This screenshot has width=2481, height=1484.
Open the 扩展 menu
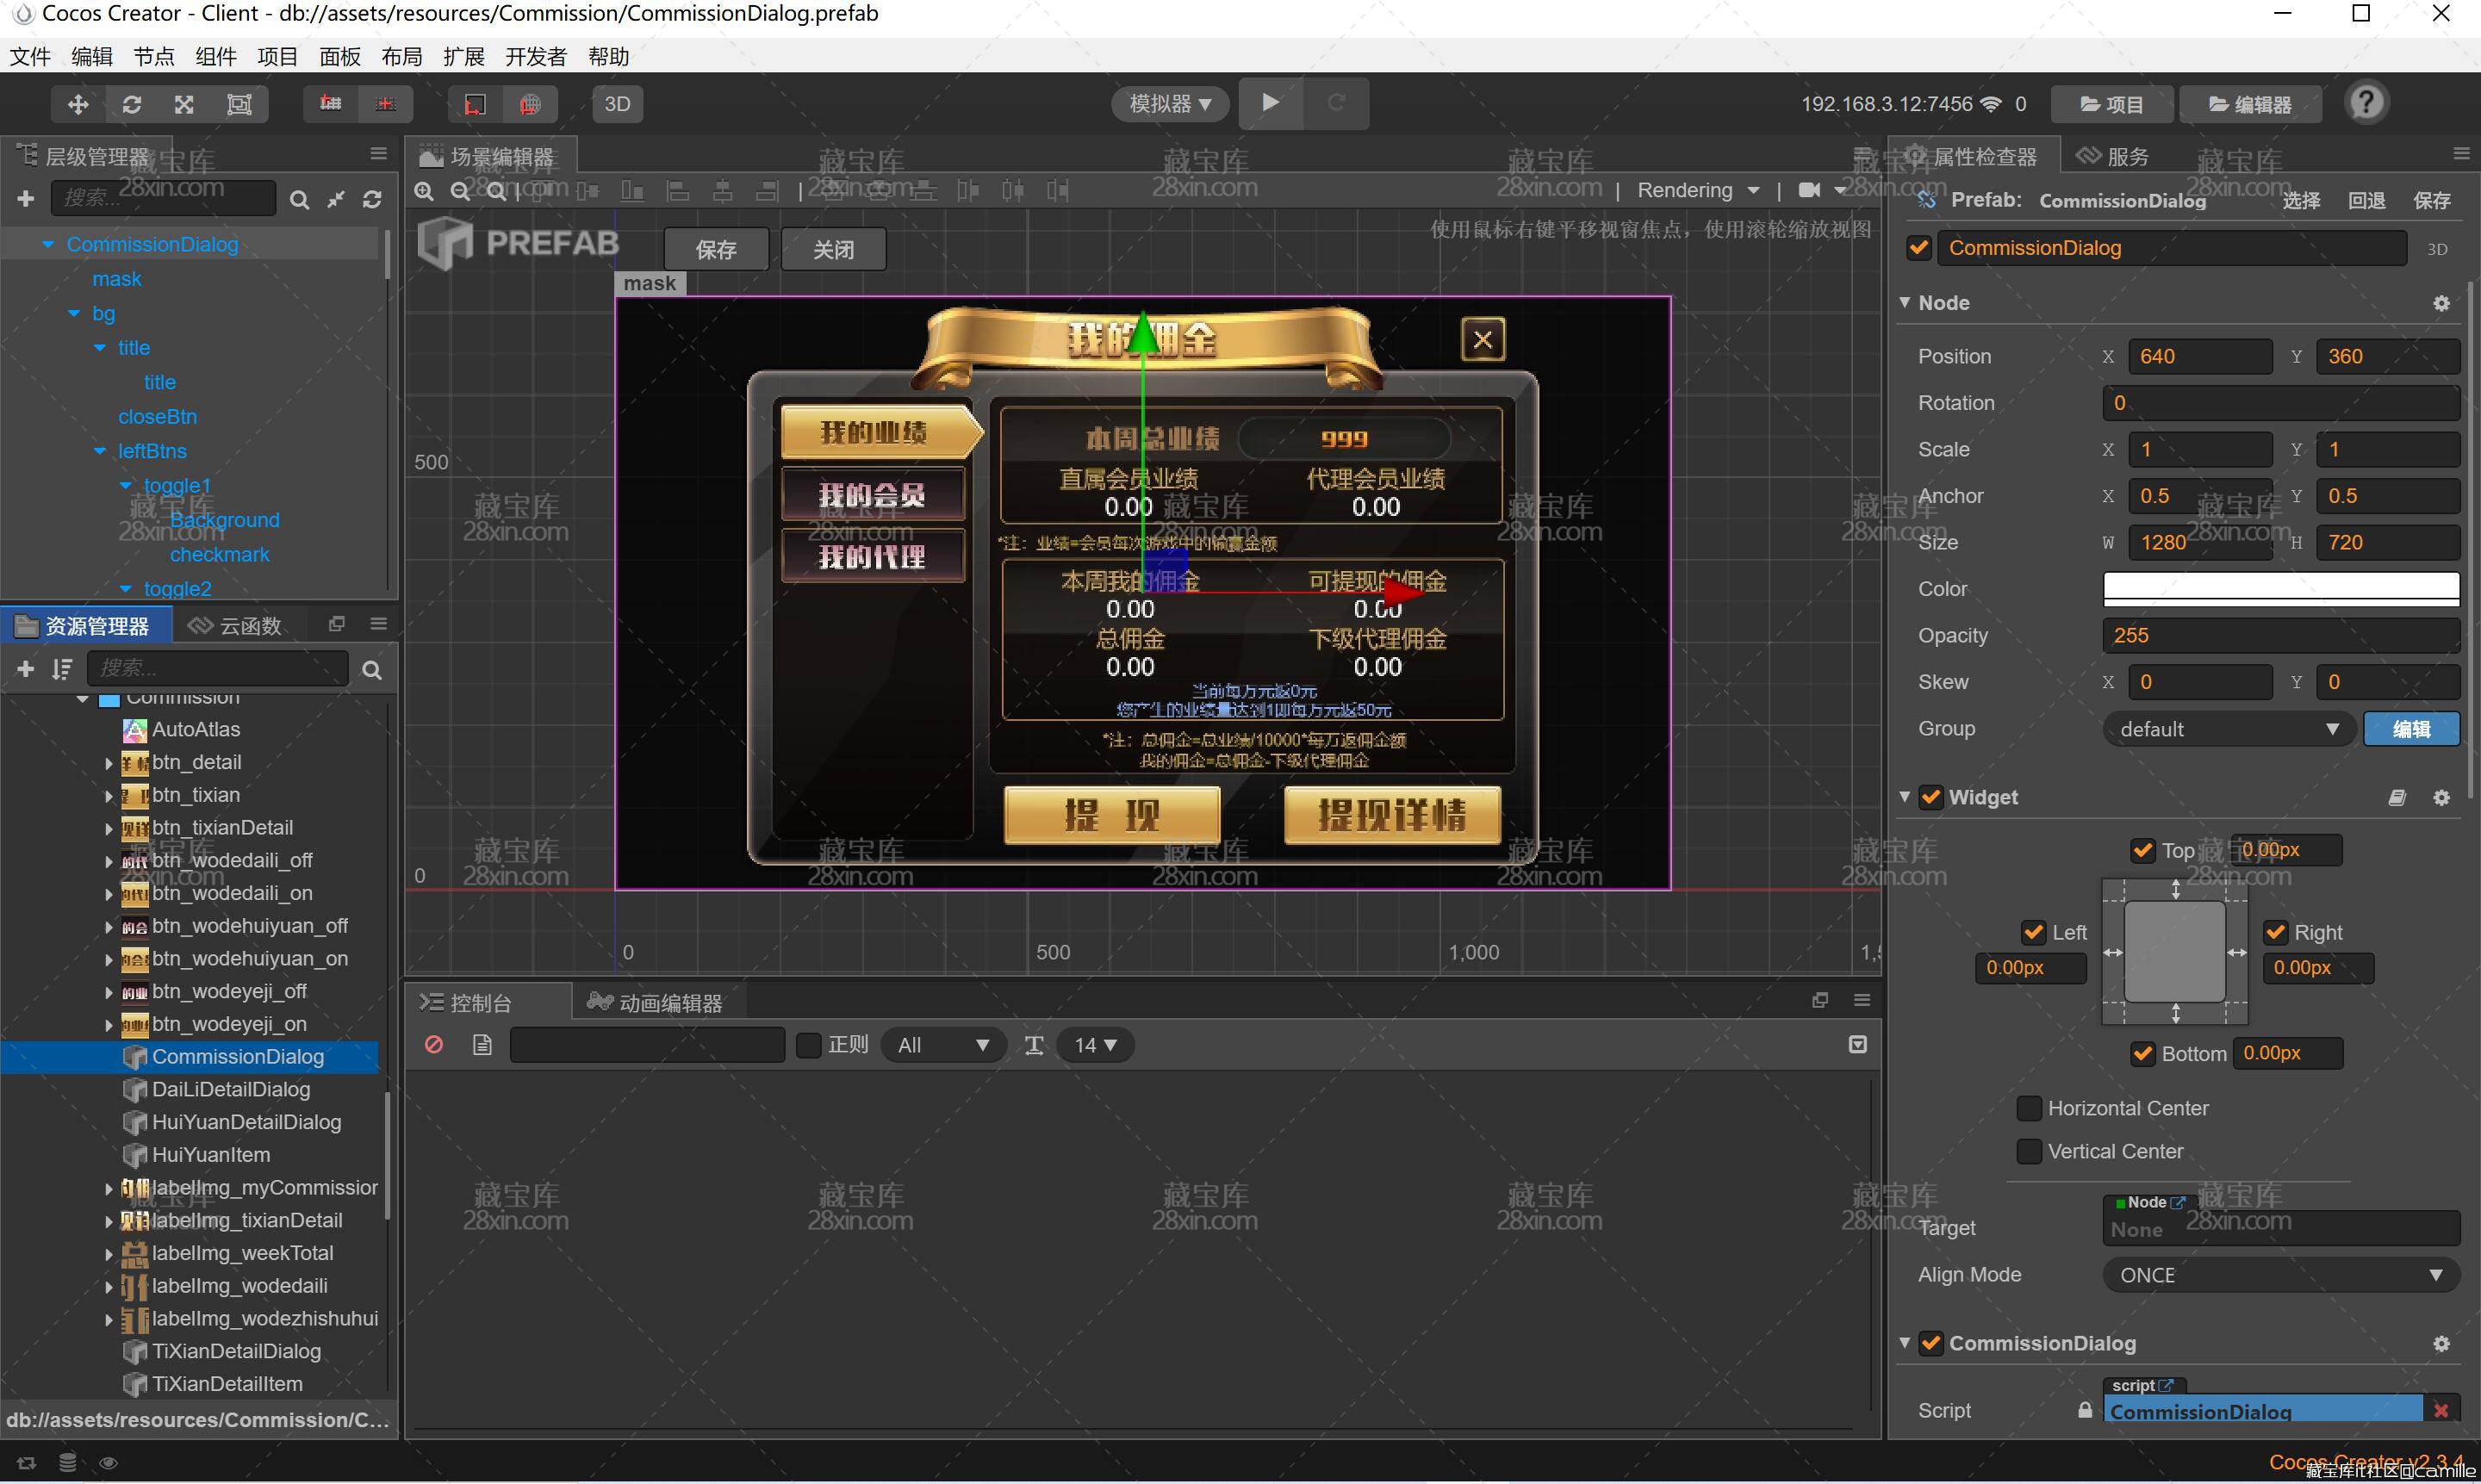[x=464, y=57]
